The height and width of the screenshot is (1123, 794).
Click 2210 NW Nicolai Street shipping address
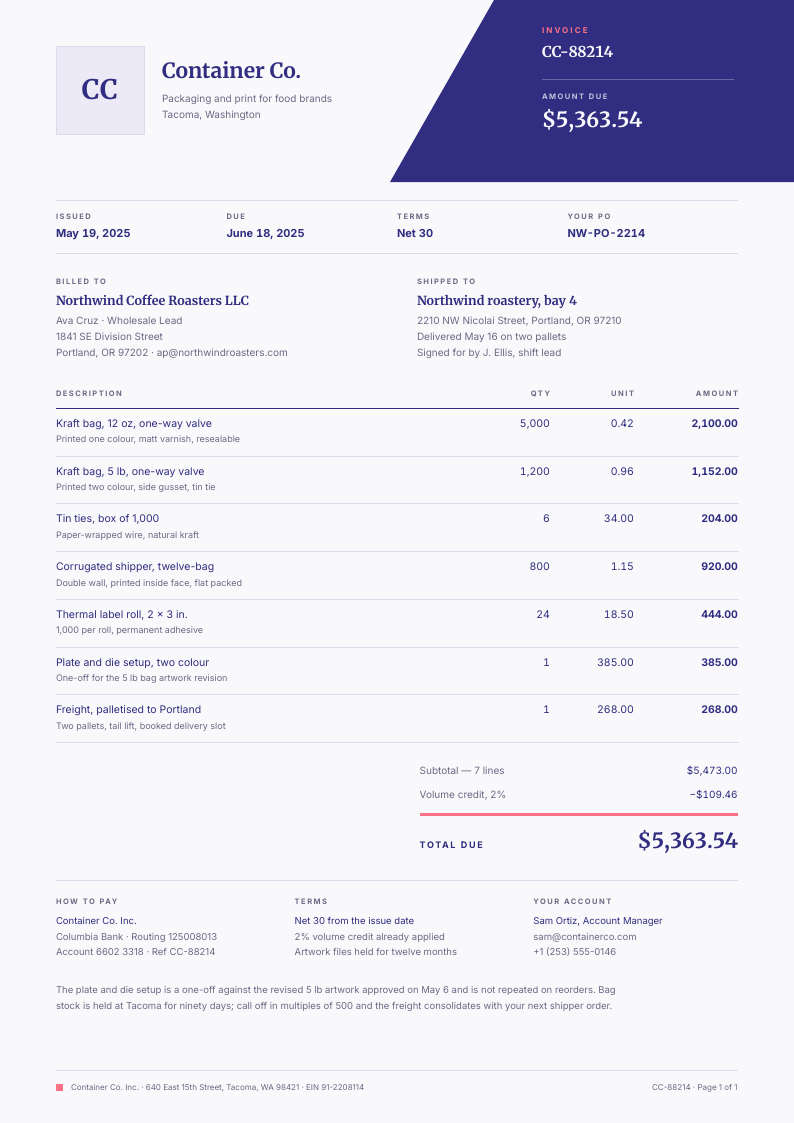tap(519, 320)
